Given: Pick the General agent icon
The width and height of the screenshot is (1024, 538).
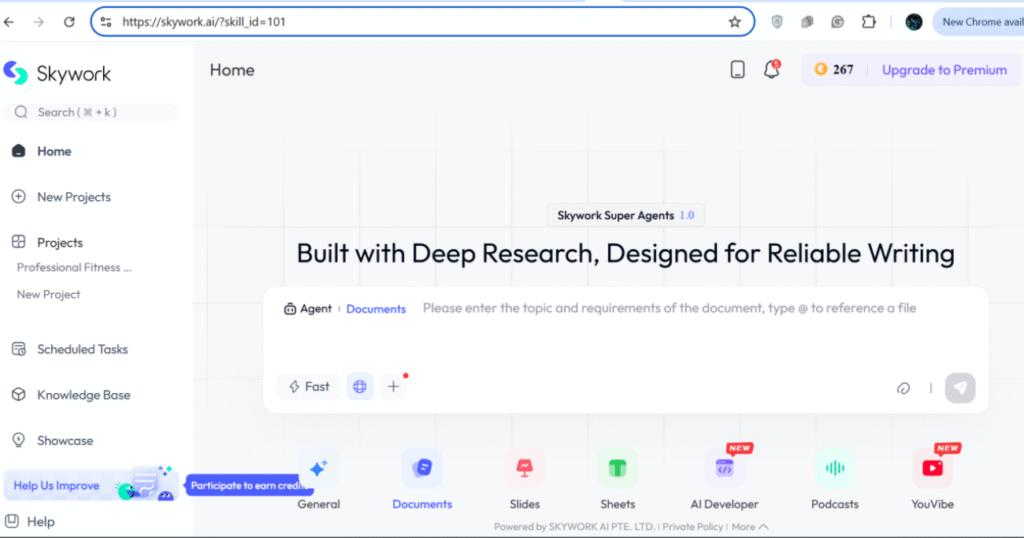Looking at the screenshot, I should click(318, 468).
